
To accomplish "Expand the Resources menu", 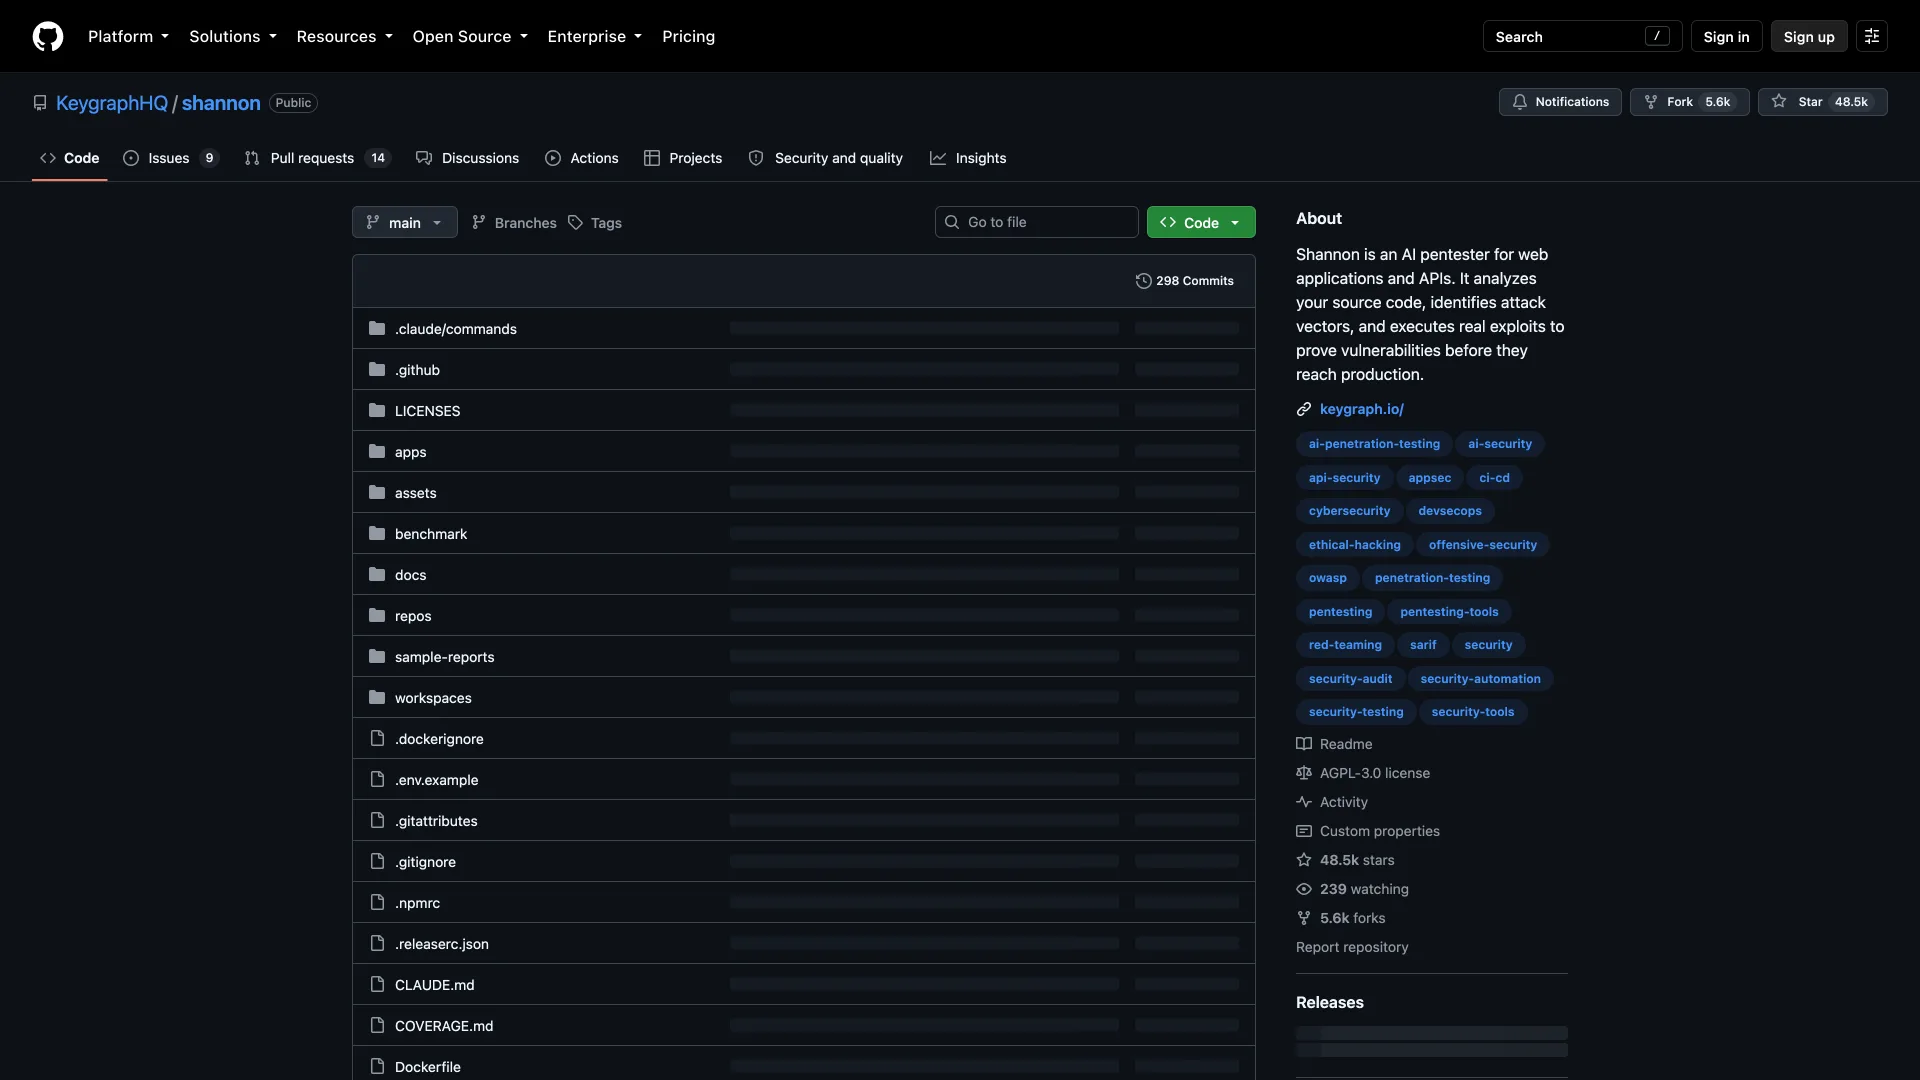I will pyautogui.click(x=345, y=36).
